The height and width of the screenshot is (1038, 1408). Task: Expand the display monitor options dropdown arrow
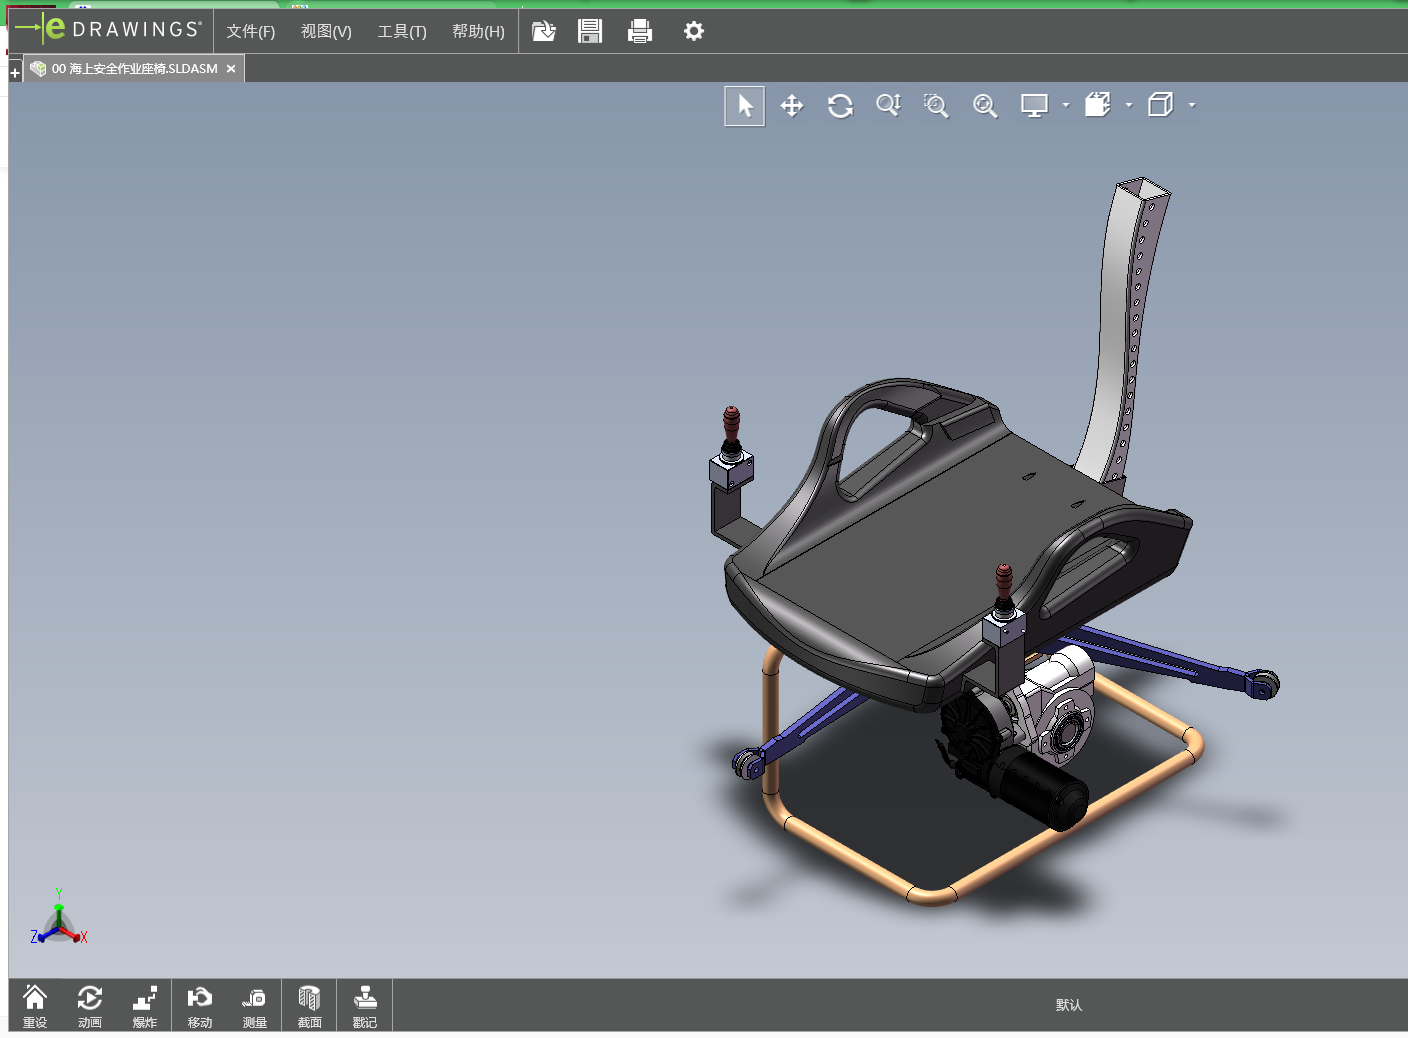1066,105
